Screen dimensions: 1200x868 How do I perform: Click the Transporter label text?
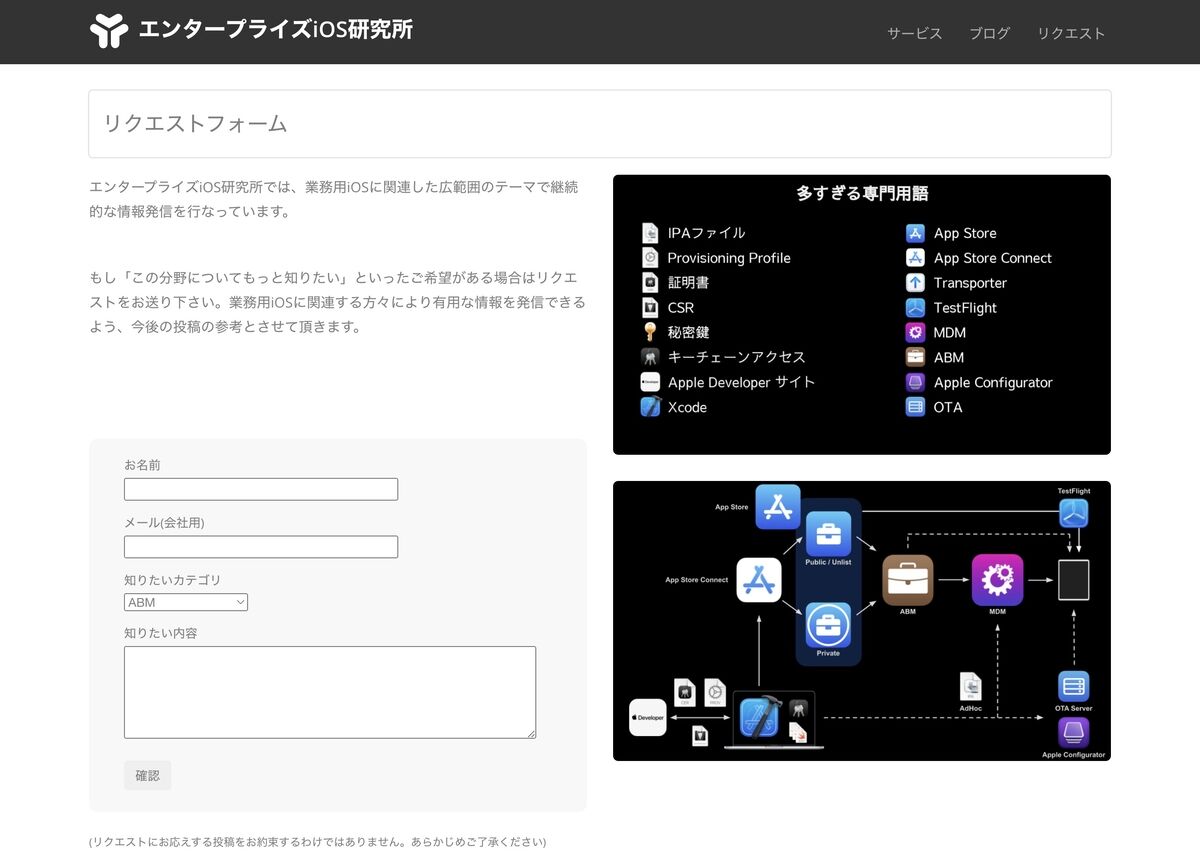pyautogui.click(x=970, y=283)
